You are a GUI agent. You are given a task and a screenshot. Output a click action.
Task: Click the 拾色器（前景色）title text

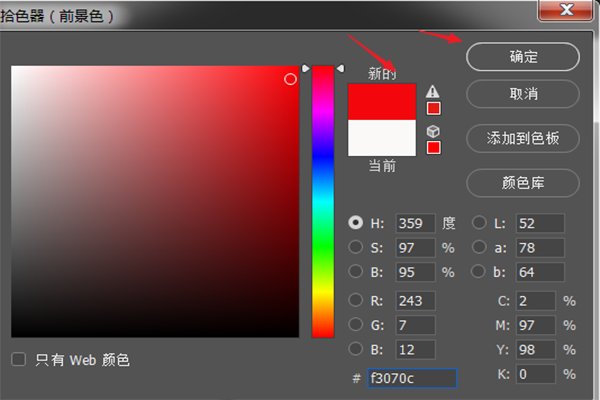[x=57, y=16]
